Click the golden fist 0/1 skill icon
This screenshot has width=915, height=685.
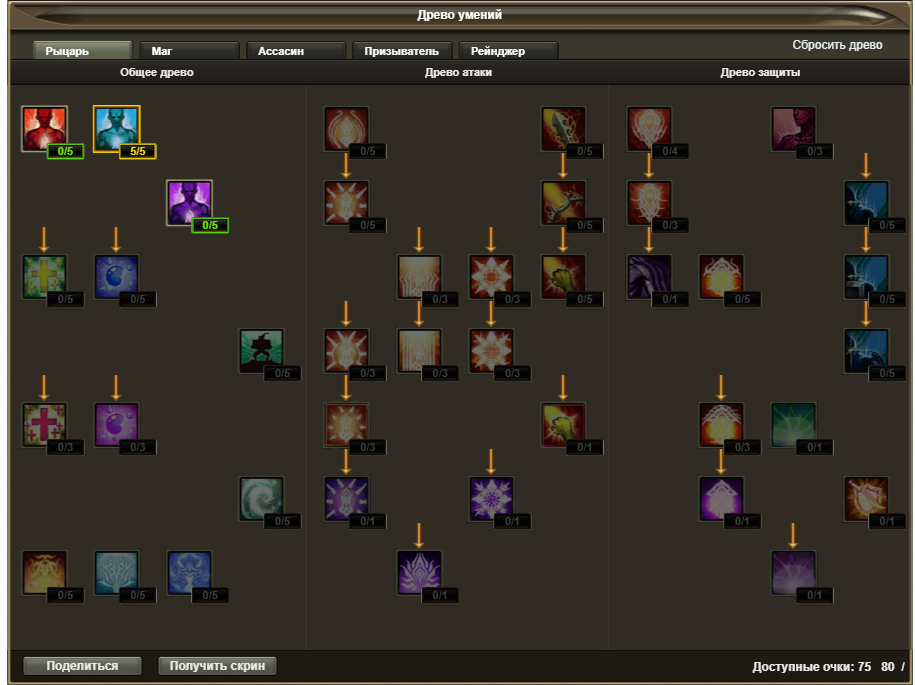tap(563, 425)
